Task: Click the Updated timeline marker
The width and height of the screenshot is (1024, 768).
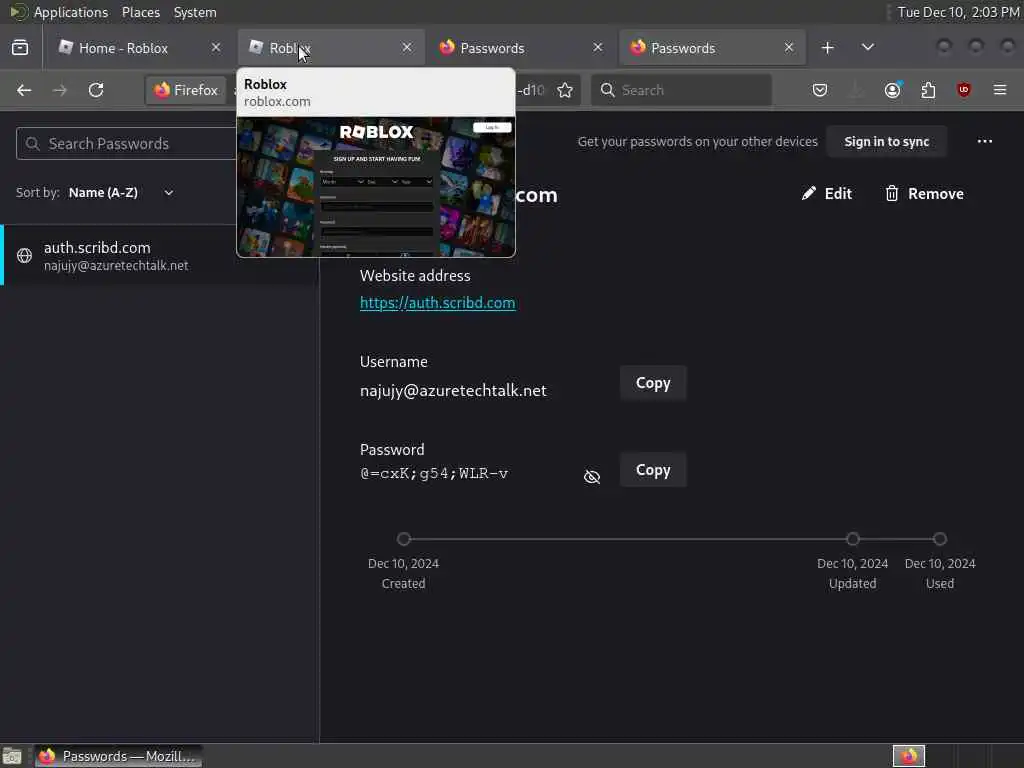Action: coord(852,539)
